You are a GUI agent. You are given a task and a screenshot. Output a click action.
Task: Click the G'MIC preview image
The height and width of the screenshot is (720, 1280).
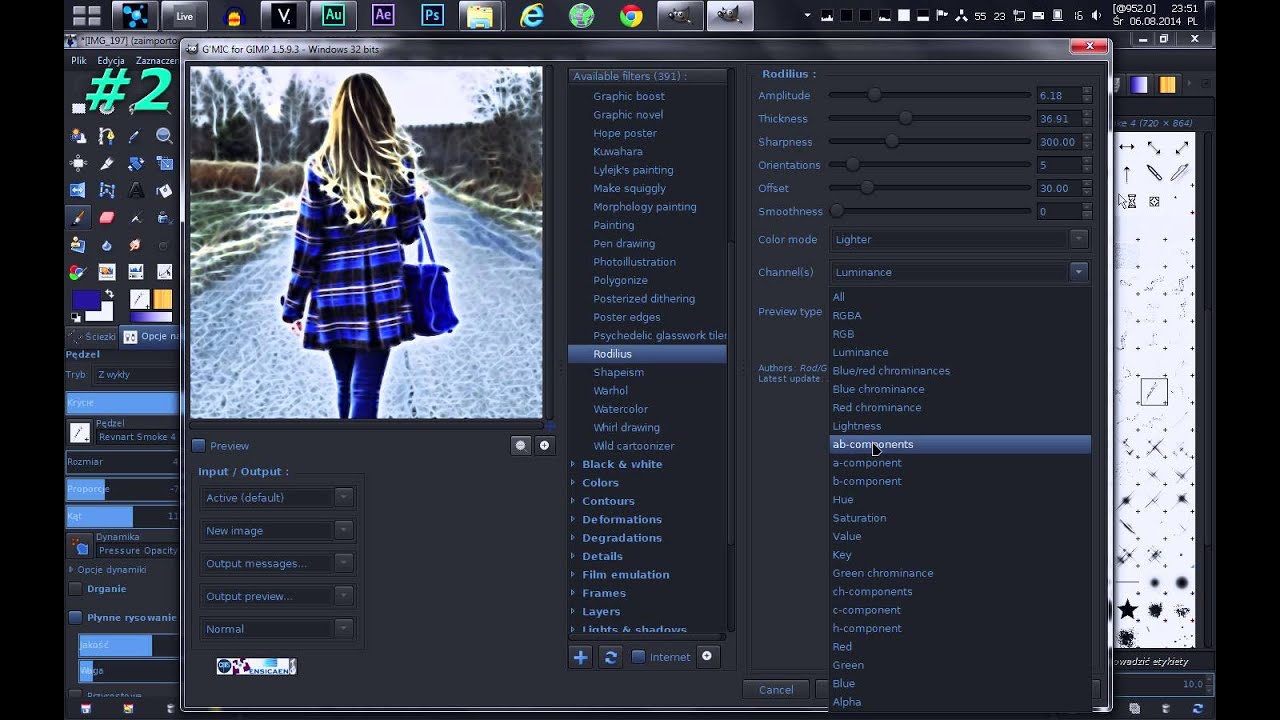tap(366, 242)
